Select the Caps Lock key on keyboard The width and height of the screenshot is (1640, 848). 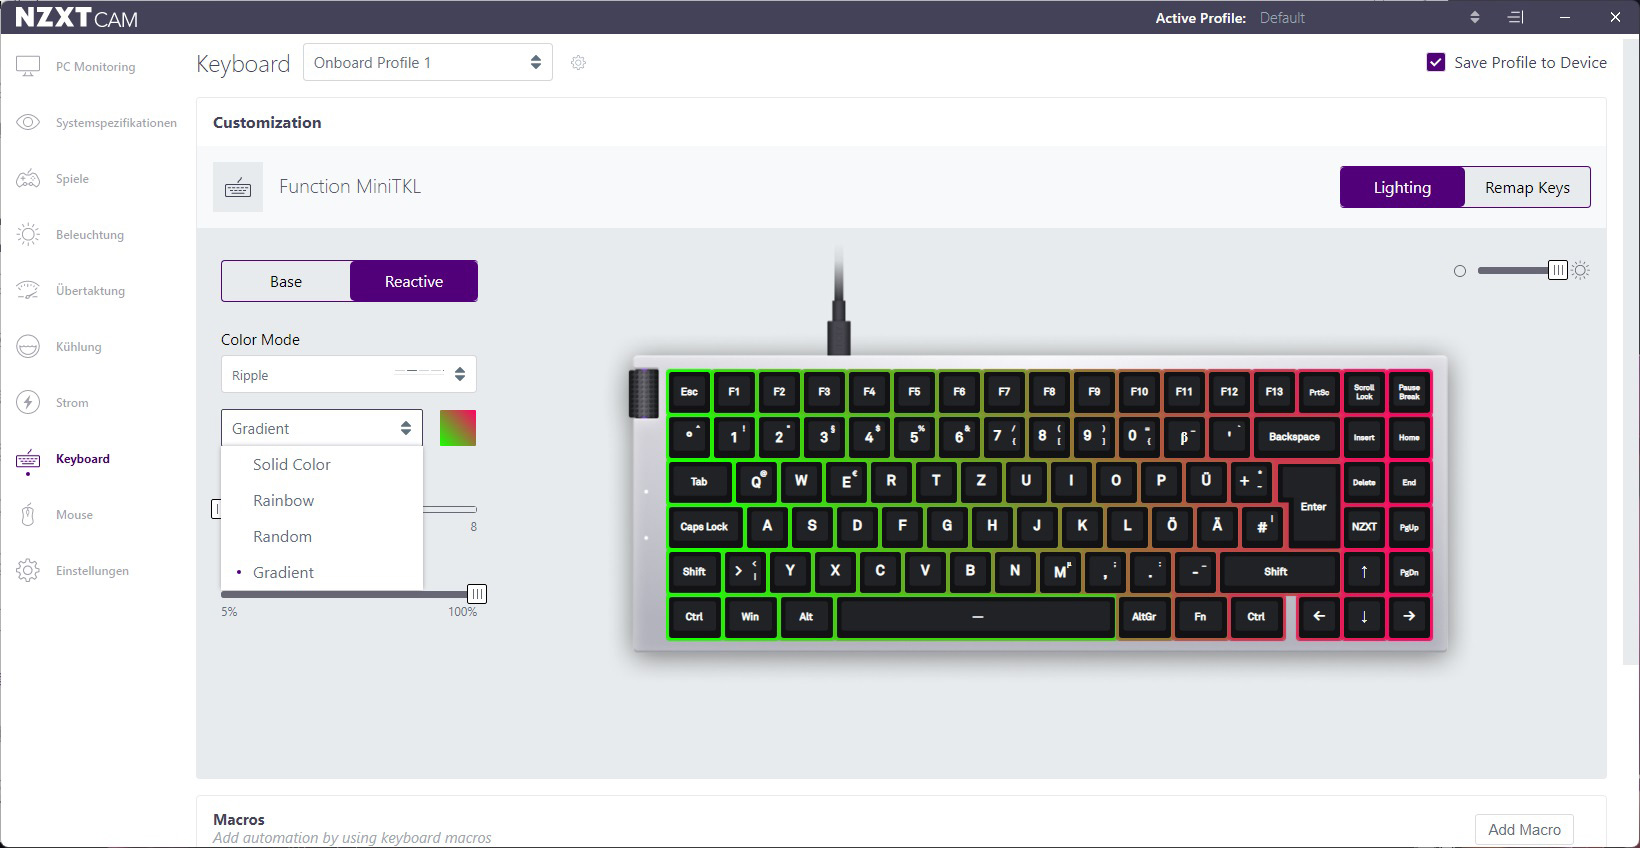coord(705,526)
